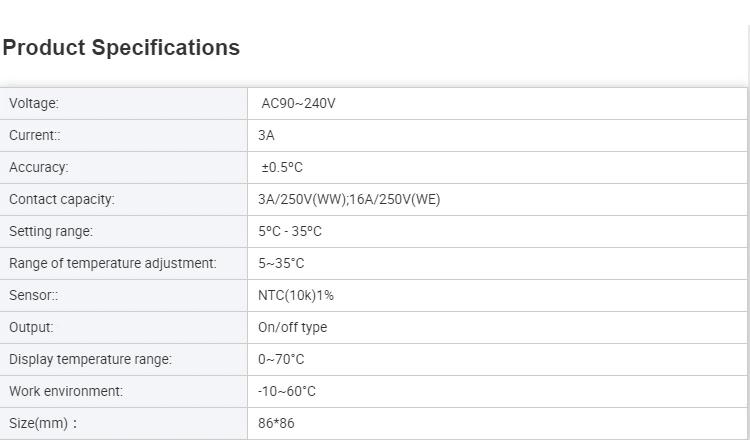Click the Voltage label cell
Viewport: 750px width, 440px height.
[34, 103]
